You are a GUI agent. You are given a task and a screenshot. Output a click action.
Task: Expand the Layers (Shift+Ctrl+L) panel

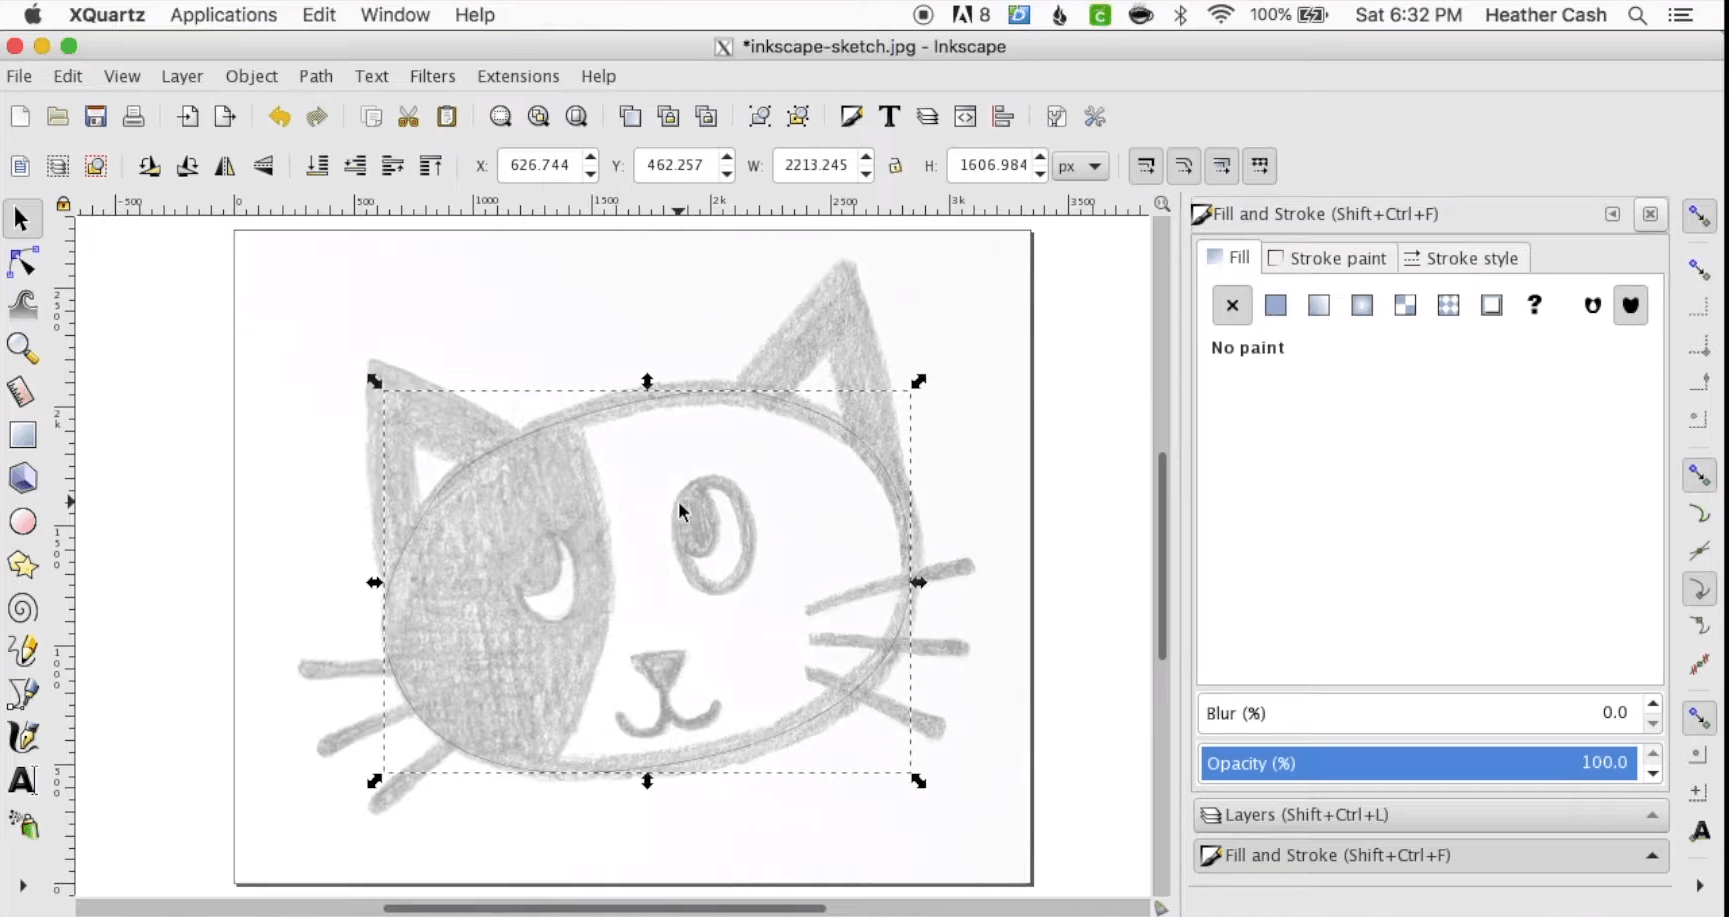point(1430,815)
